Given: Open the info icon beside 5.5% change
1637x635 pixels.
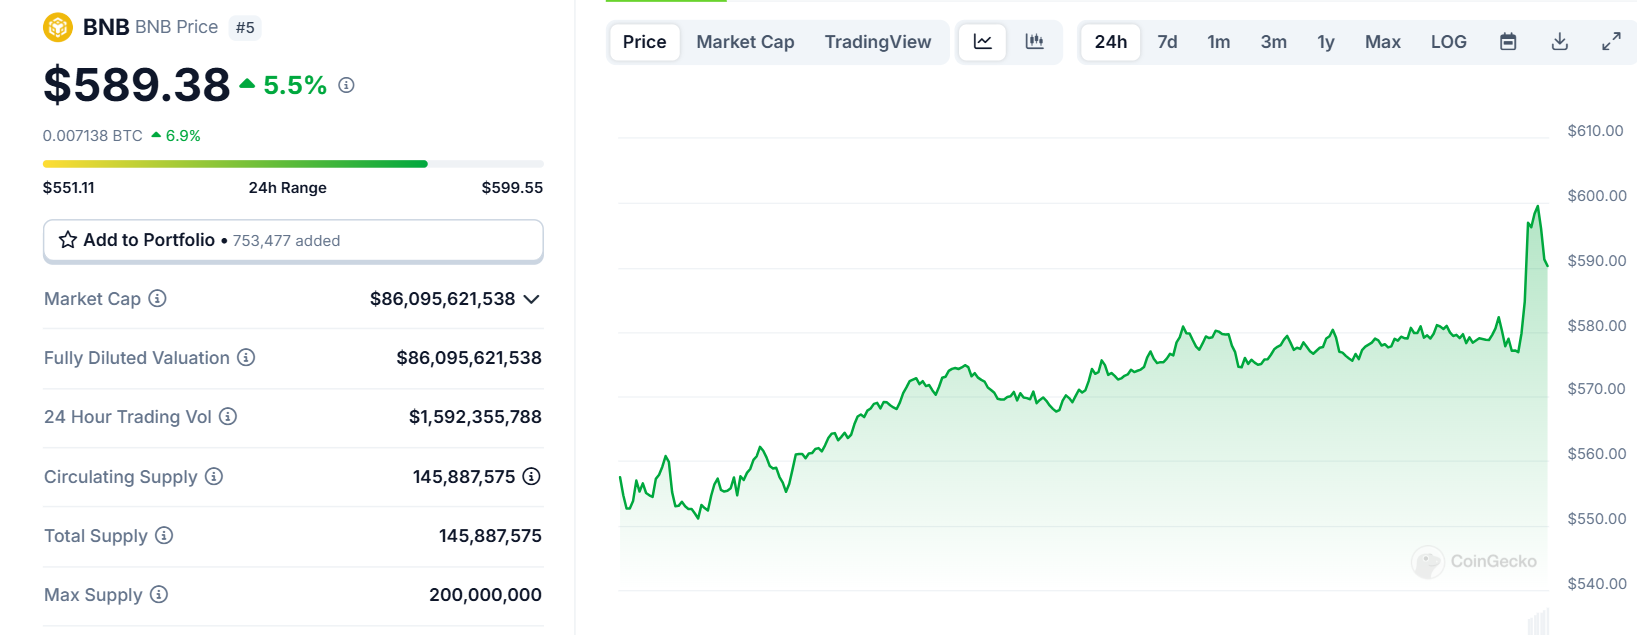Looking at the screenshot, I should tap(346, 85).
